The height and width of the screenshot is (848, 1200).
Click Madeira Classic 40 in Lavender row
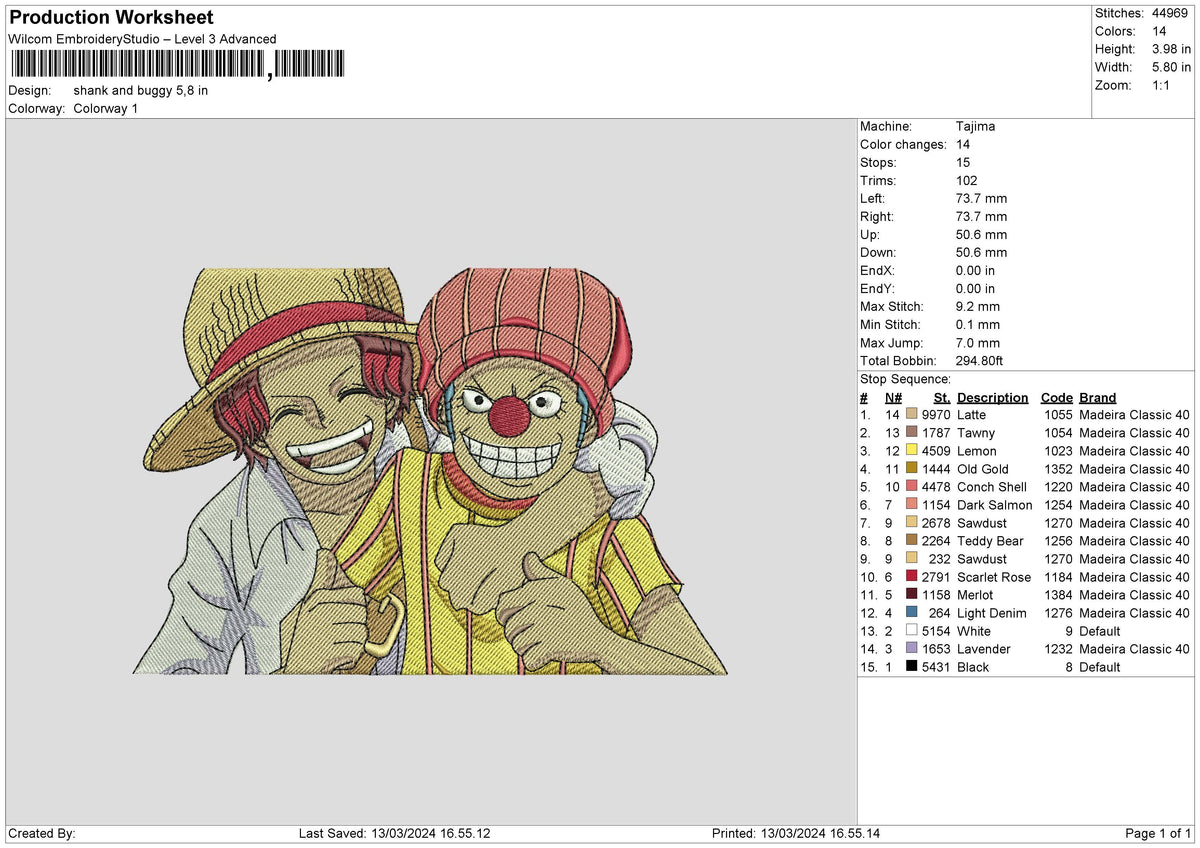(x=1134, y=649)
